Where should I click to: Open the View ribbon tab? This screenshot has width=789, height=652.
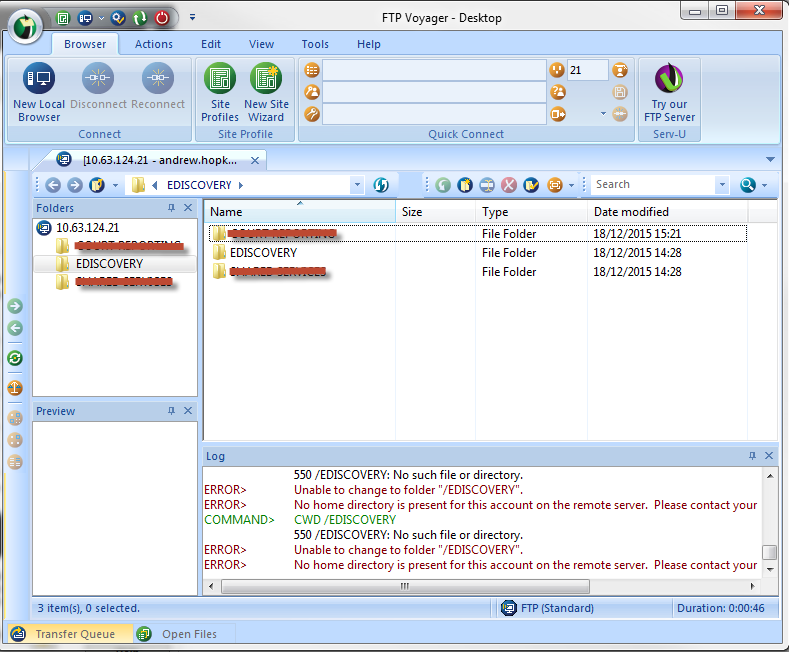tap(261, 44)
